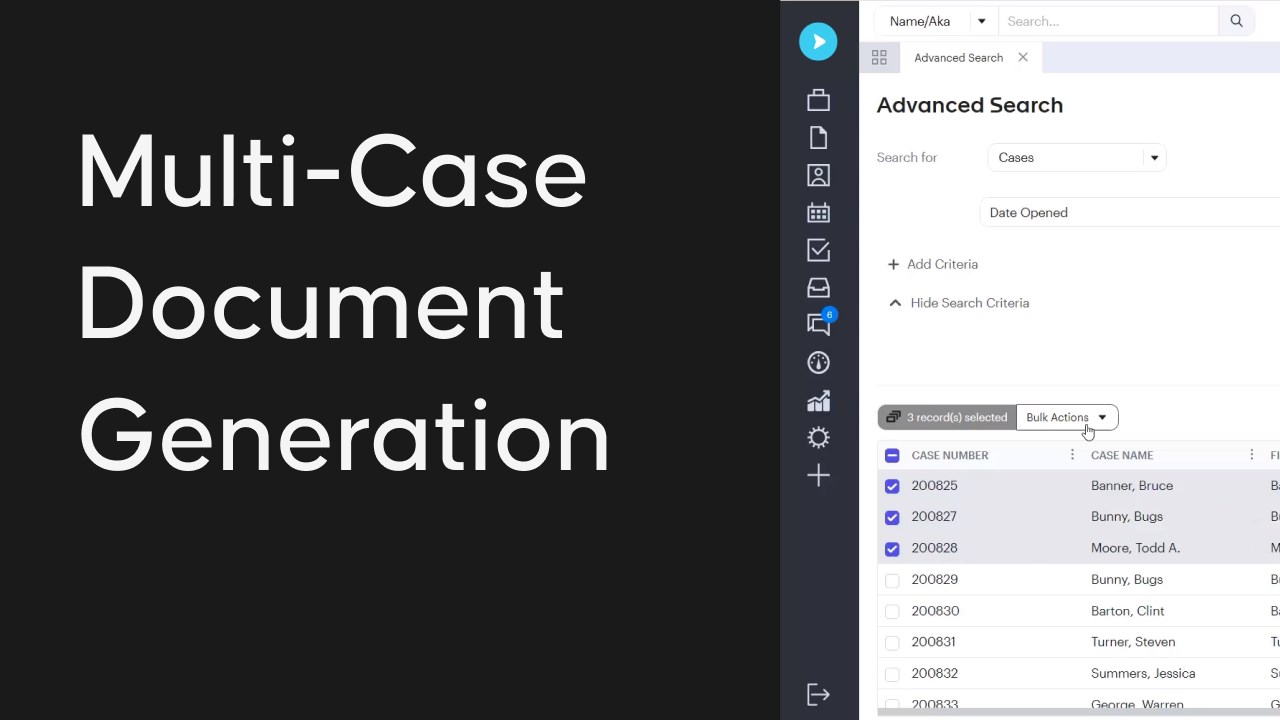The height and width of the screenshot is (720, 1280).
Task: Click Add Criteria link
Action: 933,264
